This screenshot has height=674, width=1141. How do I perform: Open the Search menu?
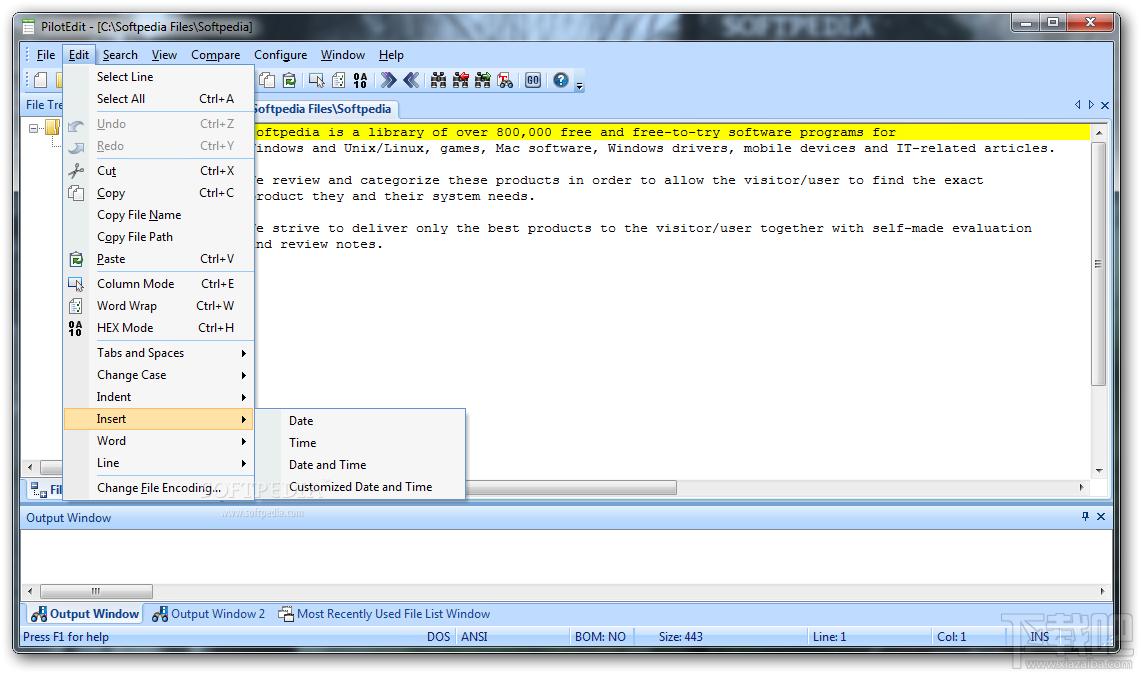(120, 55)
